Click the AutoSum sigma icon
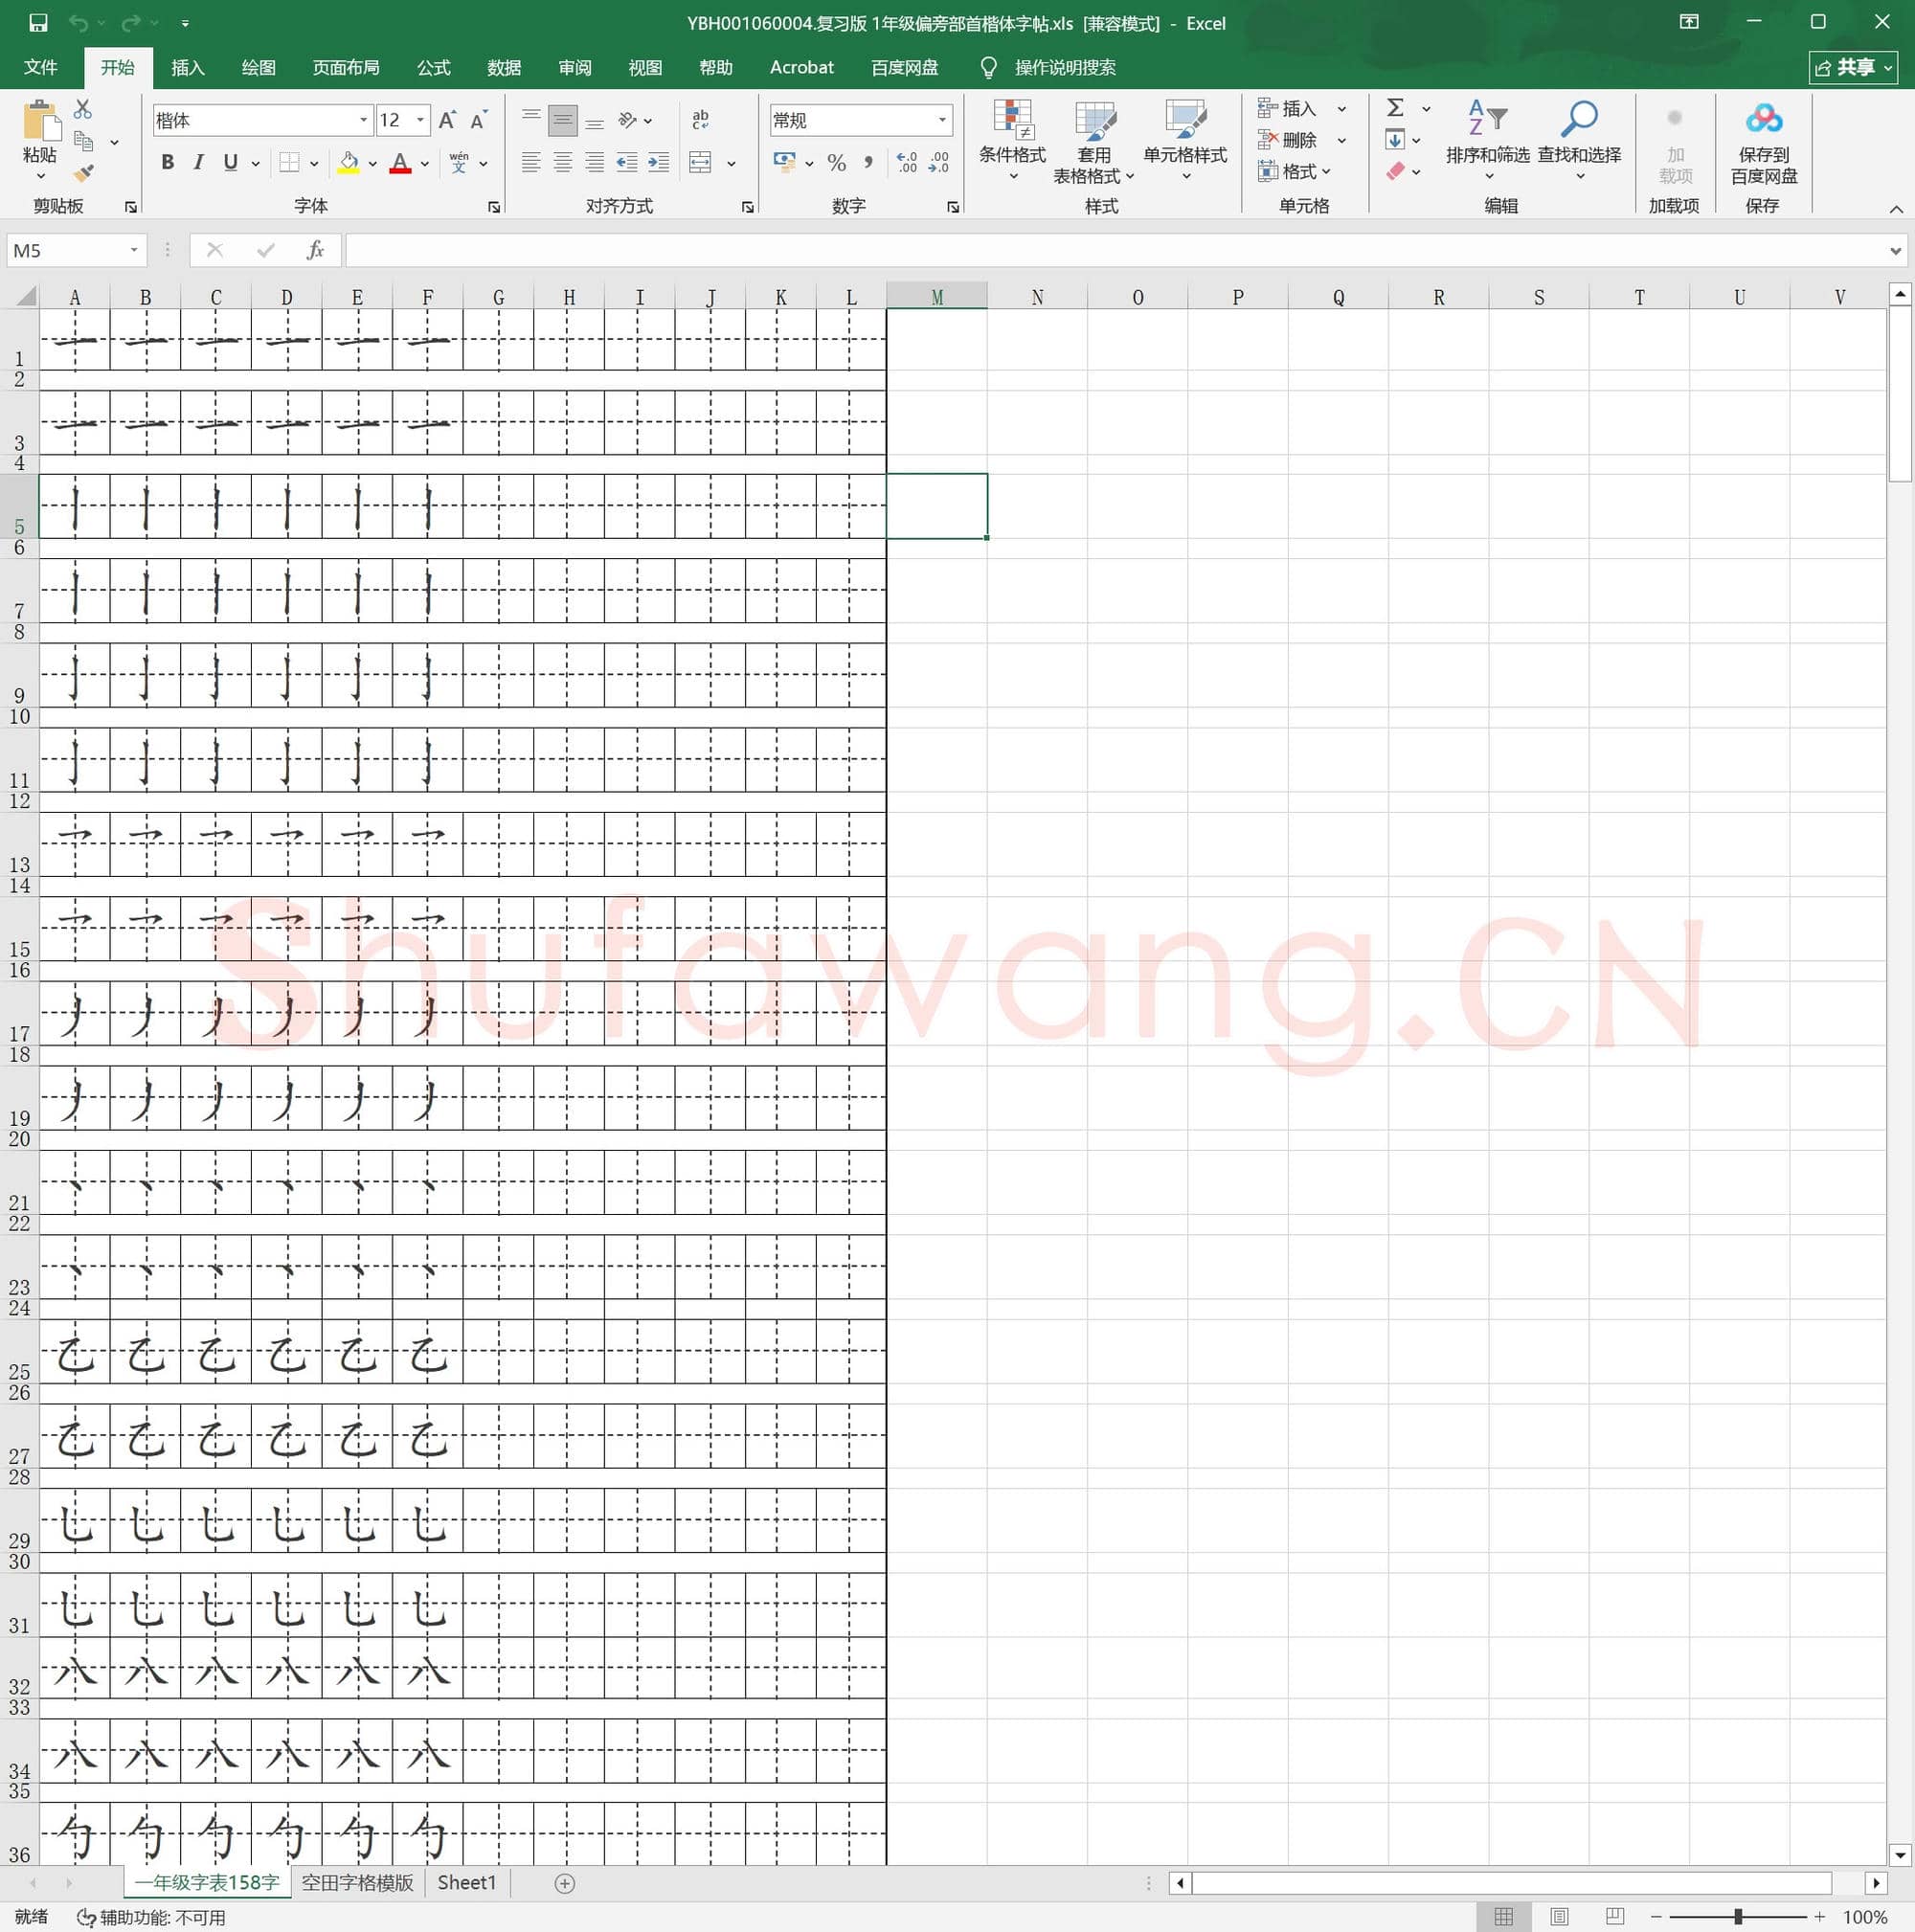Screen dimensions: 1915x1932 pos(1396,108)
